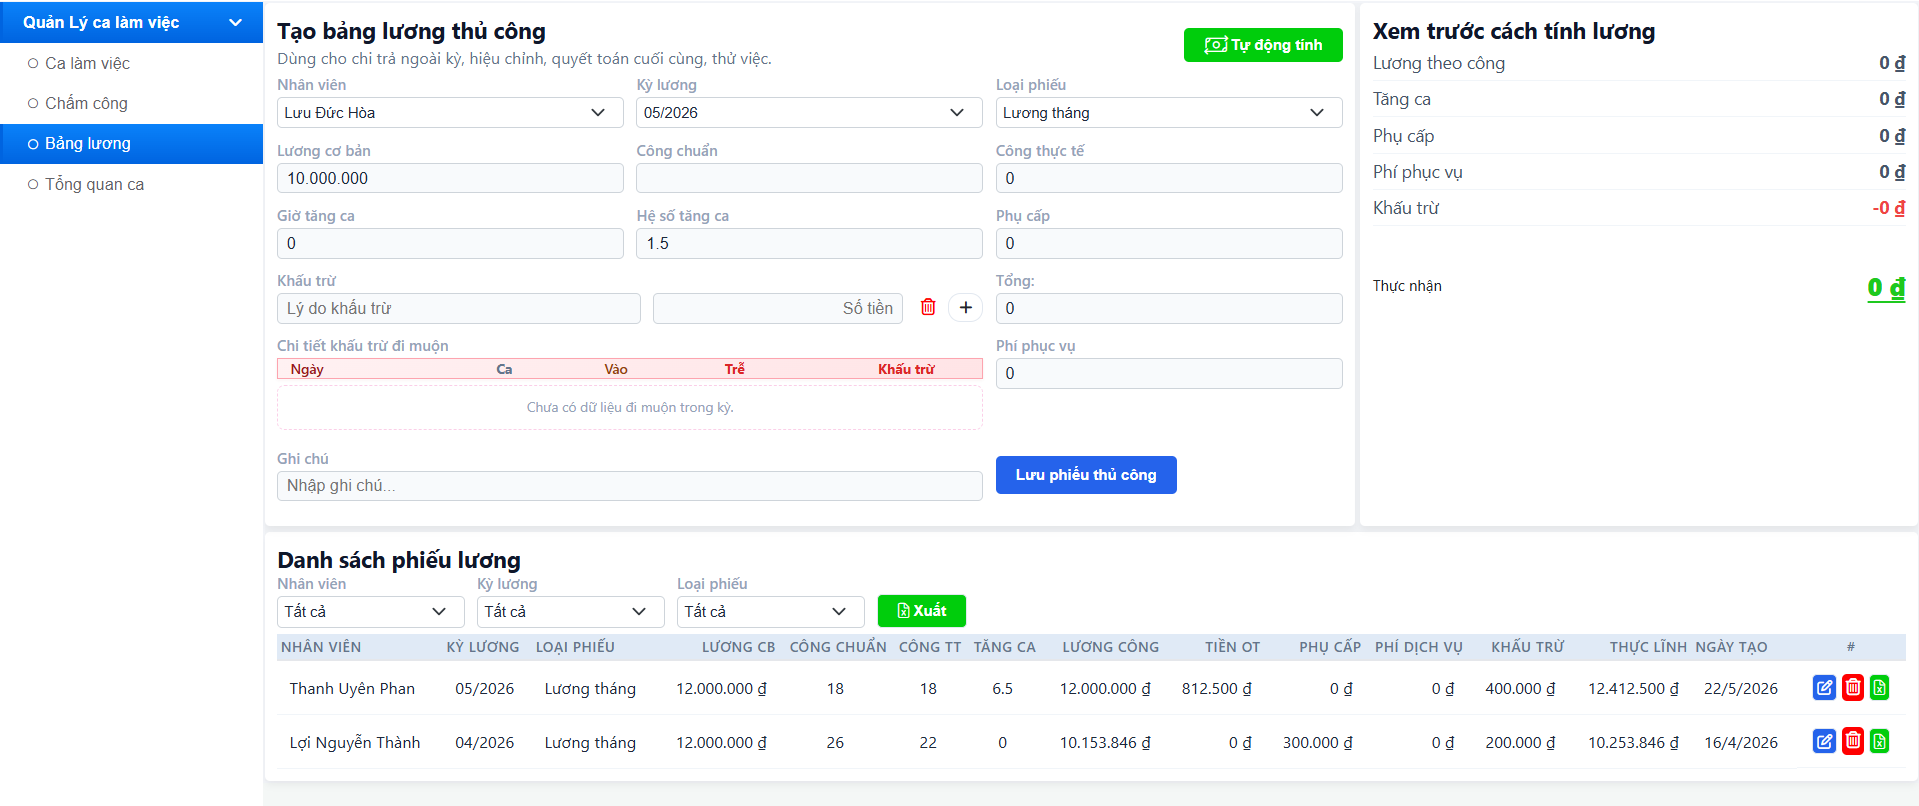
Task: Remove deduction row with trash icon
Action: pos(928,308)
